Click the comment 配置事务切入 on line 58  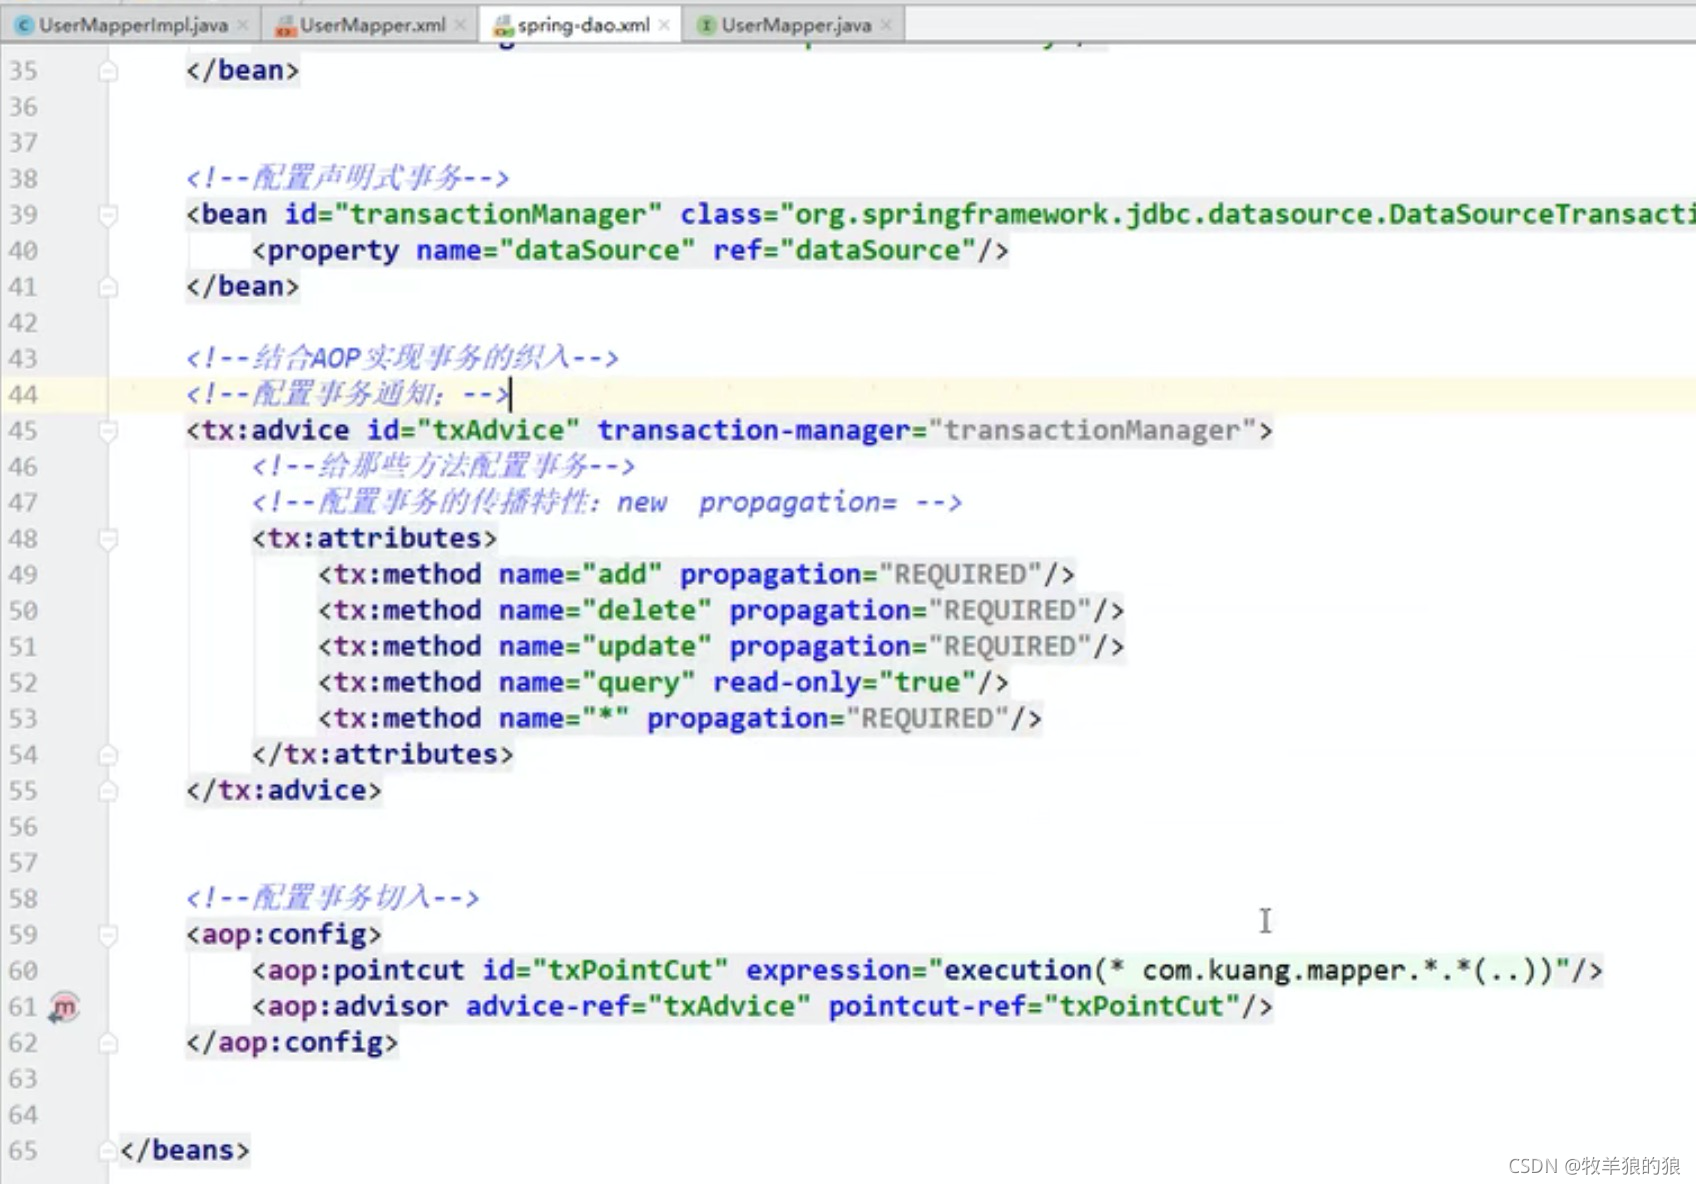332,899
